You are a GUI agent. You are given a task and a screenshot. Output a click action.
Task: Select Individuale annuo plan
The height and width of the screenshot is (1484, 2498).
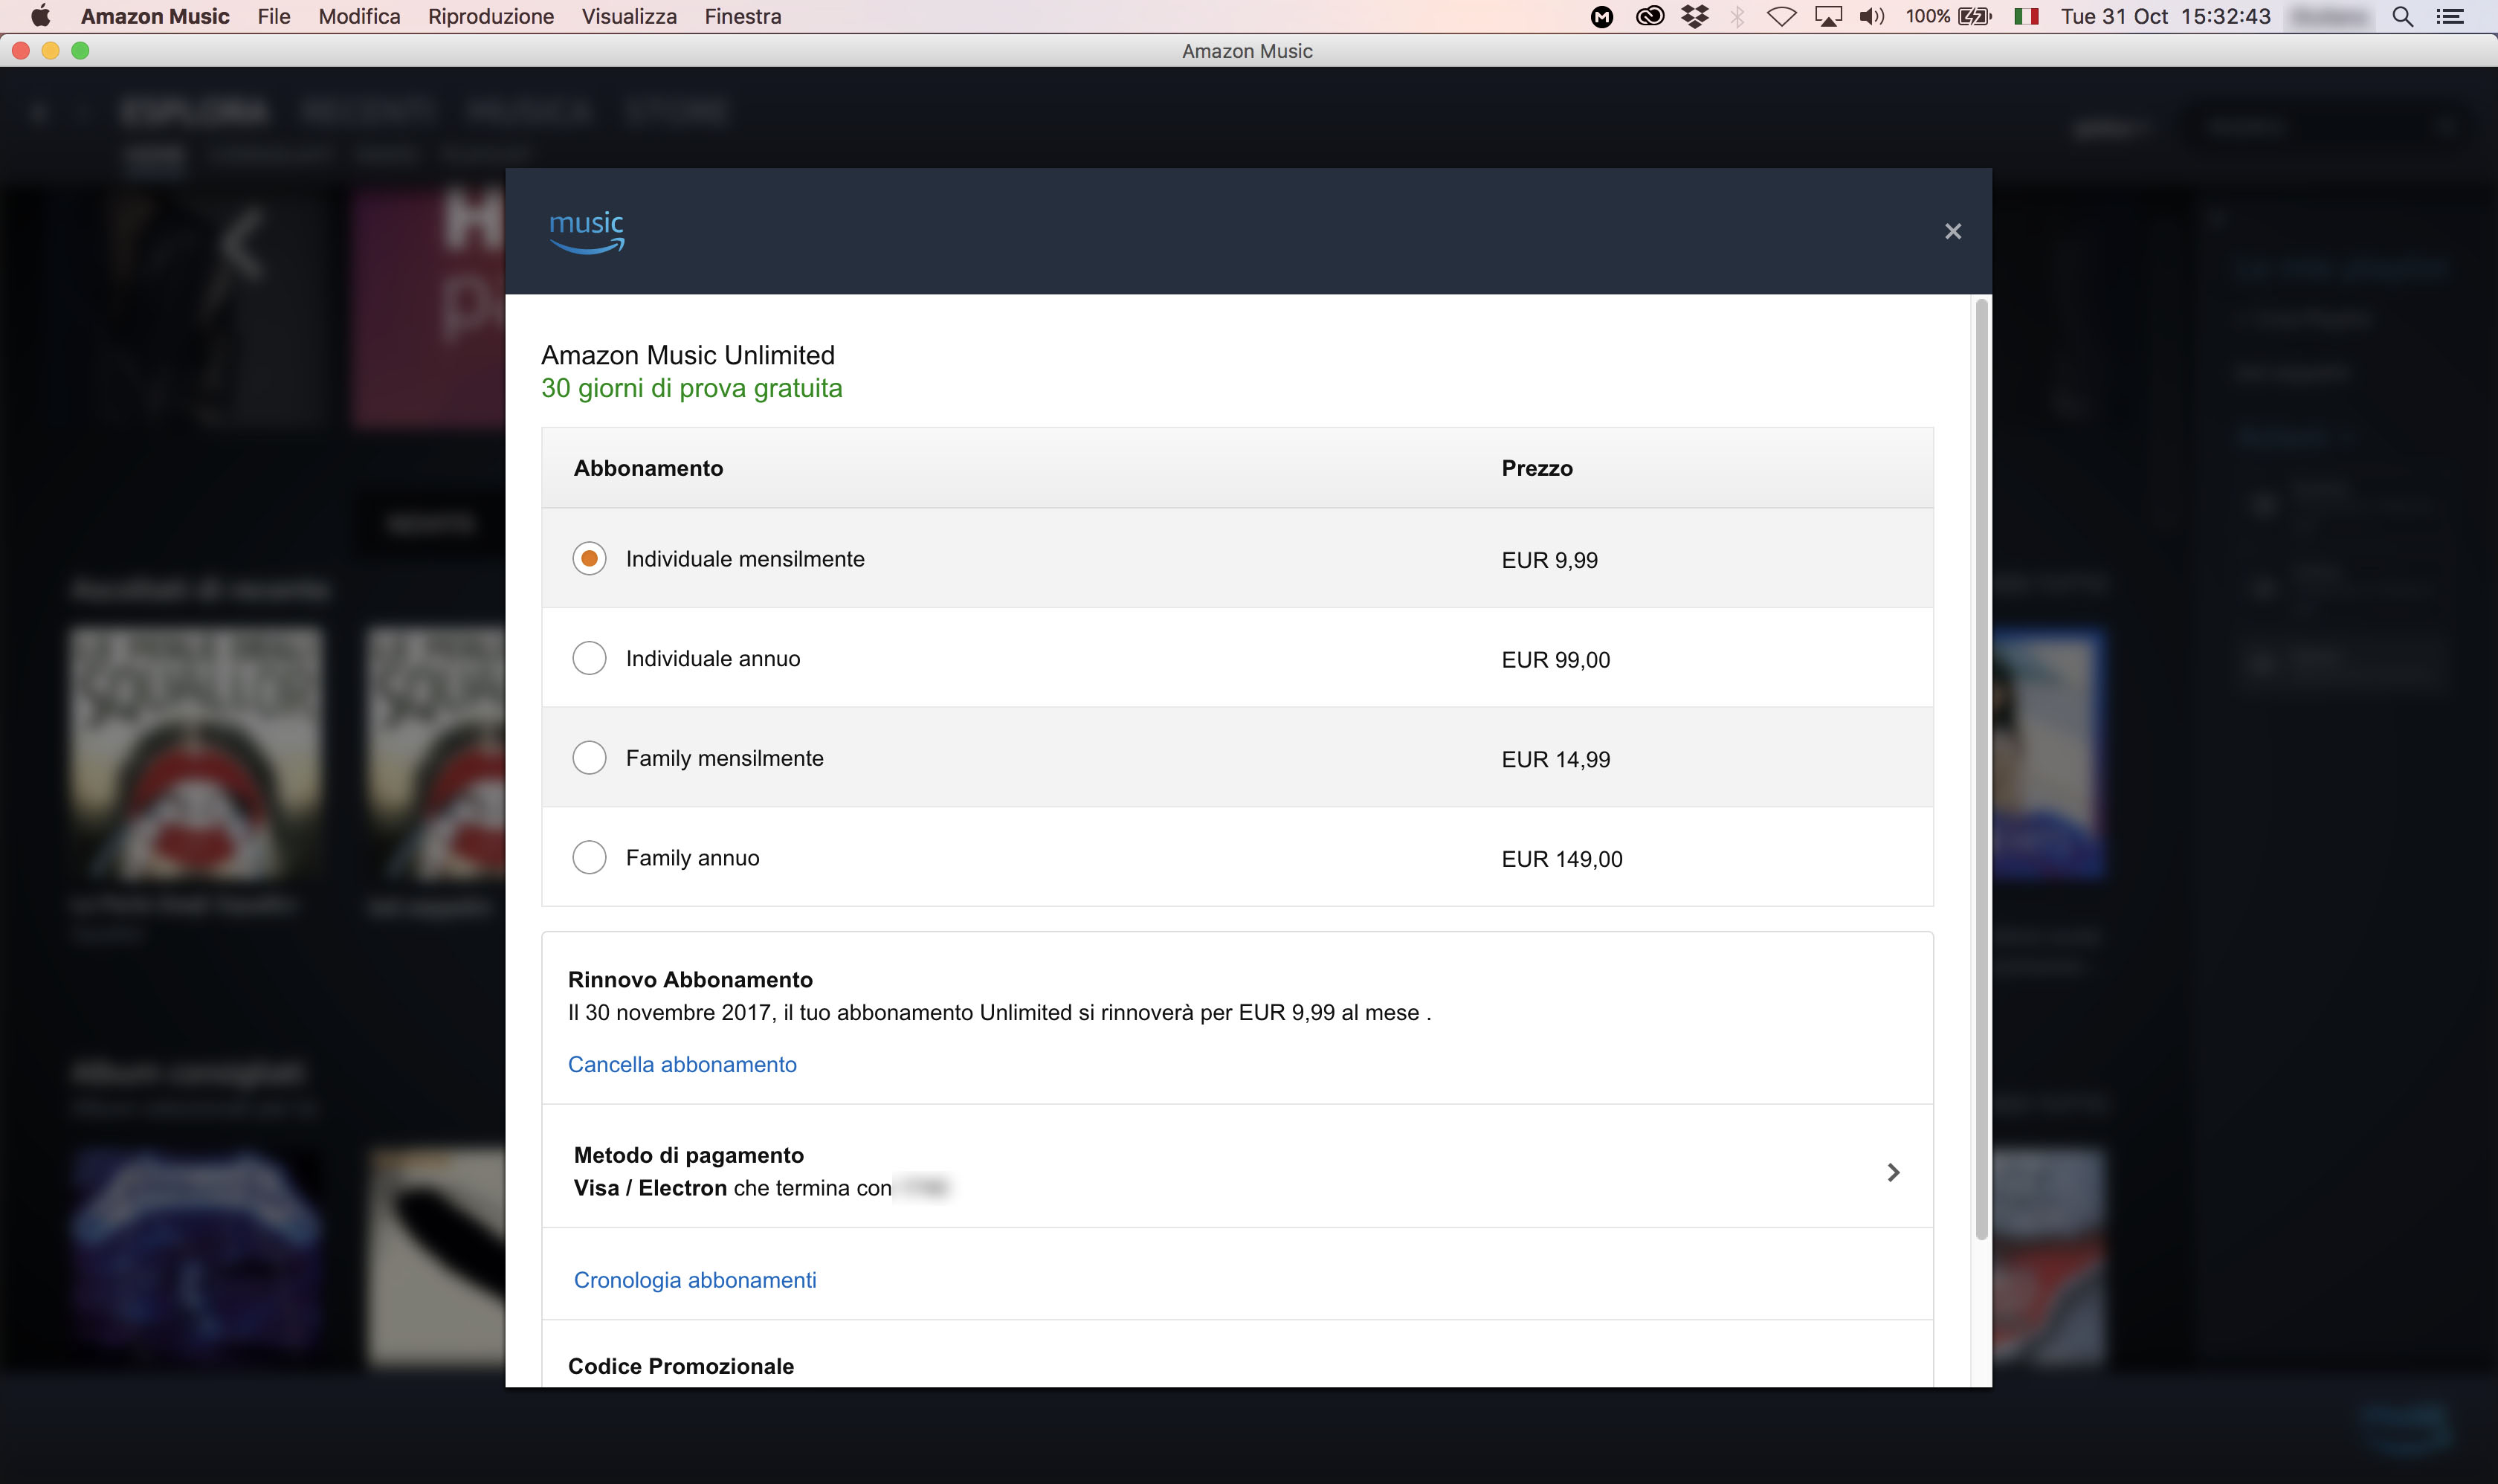coord(589,658)
